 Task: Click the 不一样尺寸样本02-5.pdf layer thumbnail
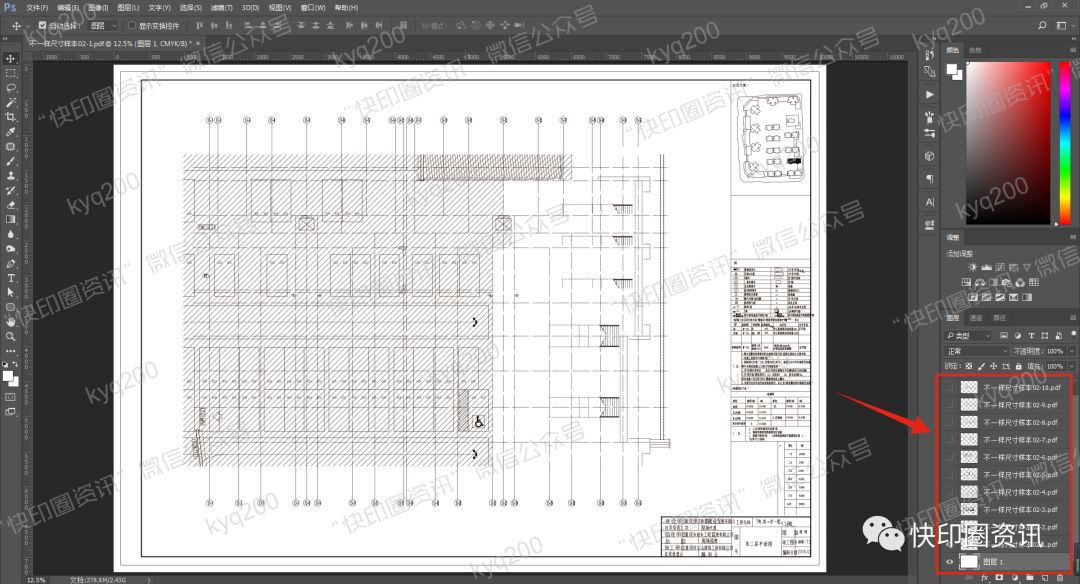[x=969, y=474]
